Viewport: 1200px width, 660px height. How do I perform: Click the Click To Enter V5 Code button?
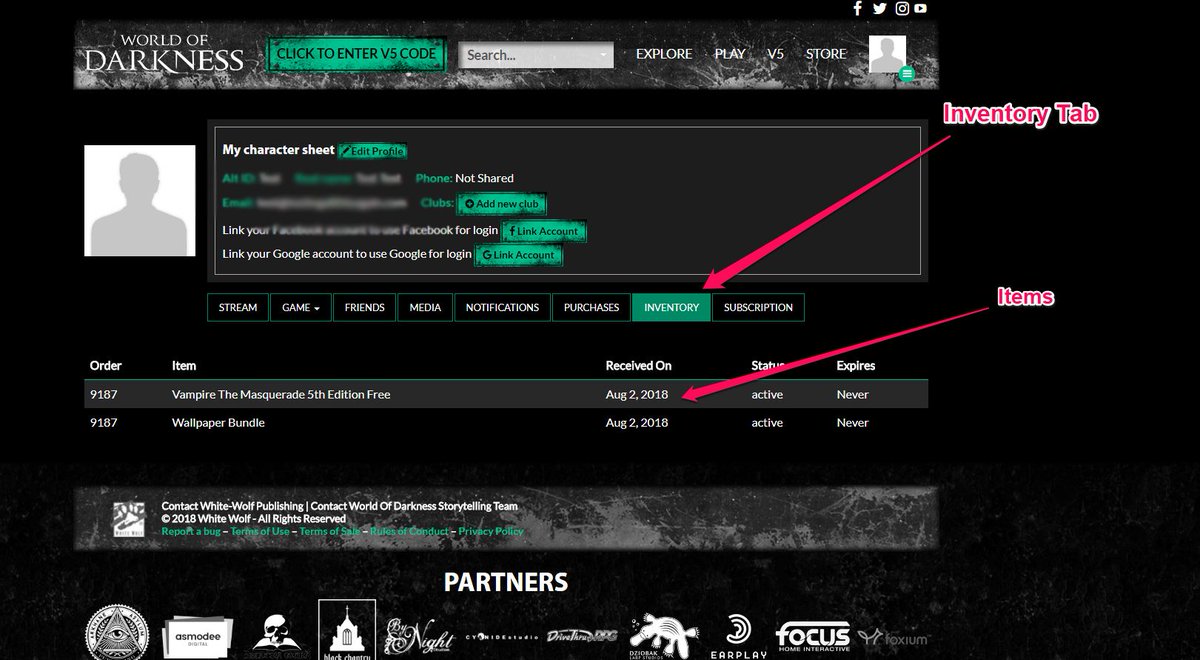tap(356, 54)
